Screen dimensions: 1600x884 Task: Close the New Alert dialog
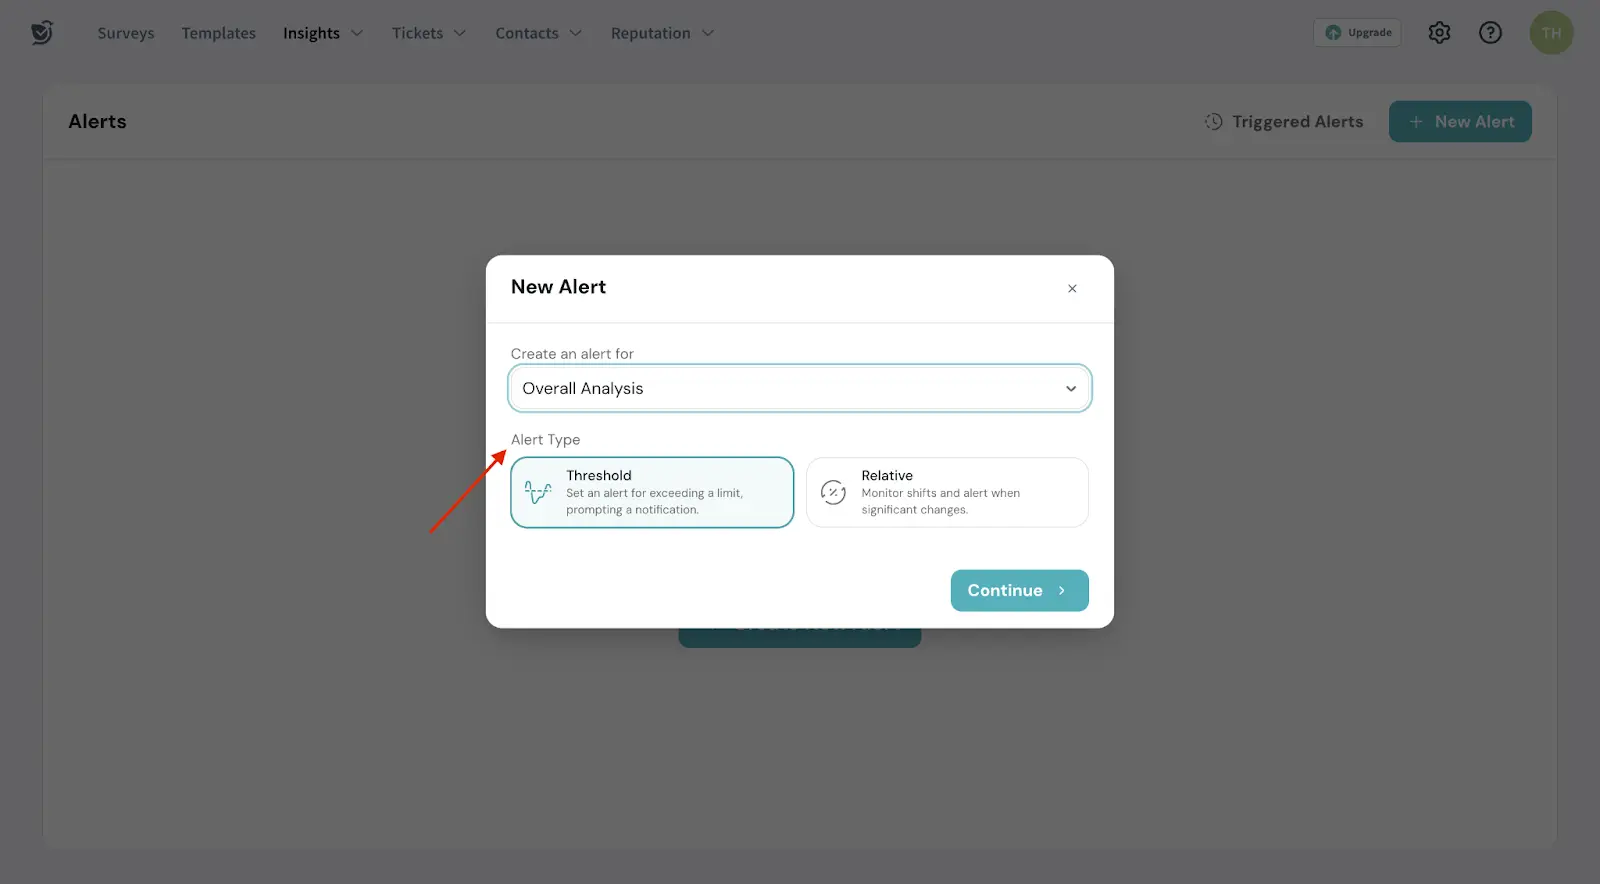(1072, 289)
